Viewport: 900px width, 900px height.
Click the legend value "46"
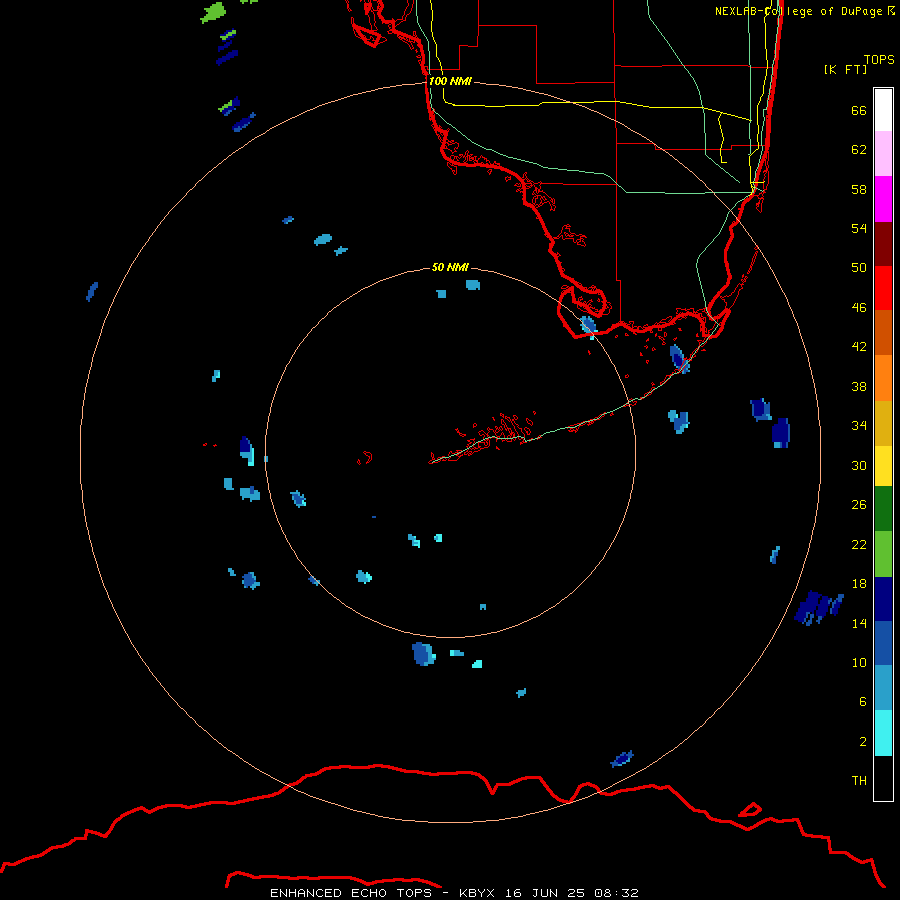tap(859, 308)
